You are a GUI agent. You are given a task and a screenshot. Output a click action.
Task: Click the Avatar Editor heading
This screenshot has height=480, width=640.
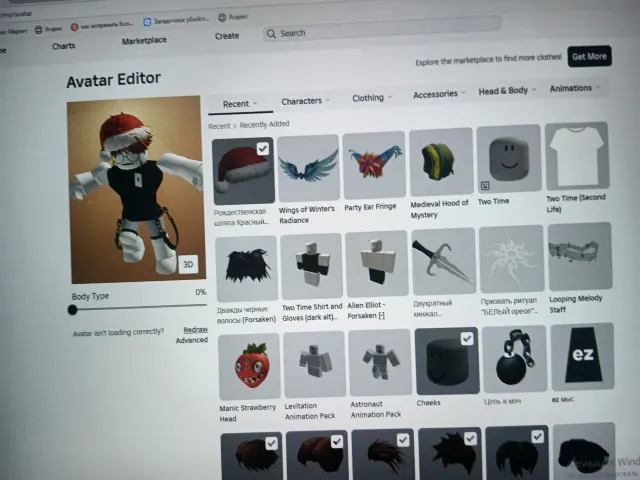113,80
